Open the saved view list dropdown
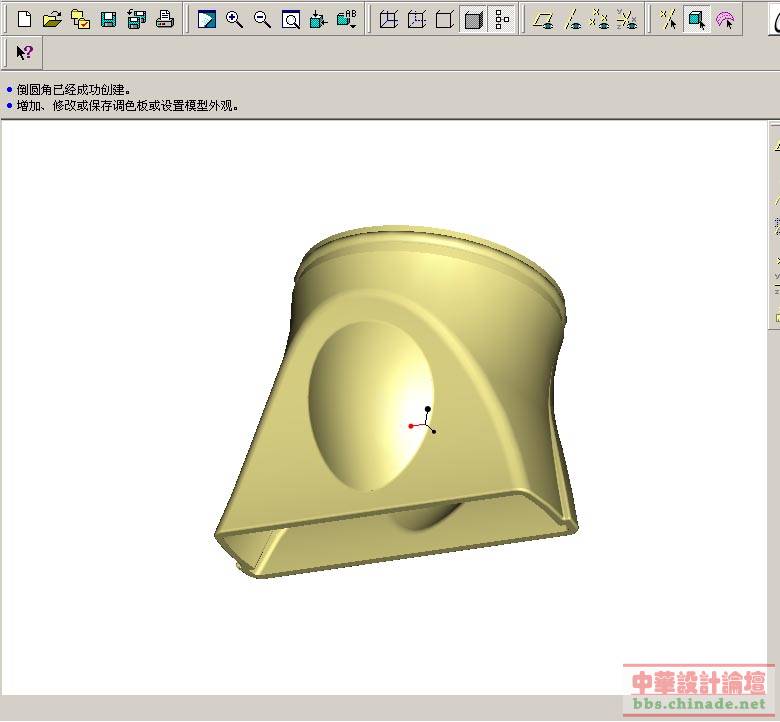The image size is (780, 722). coord(347,19)
